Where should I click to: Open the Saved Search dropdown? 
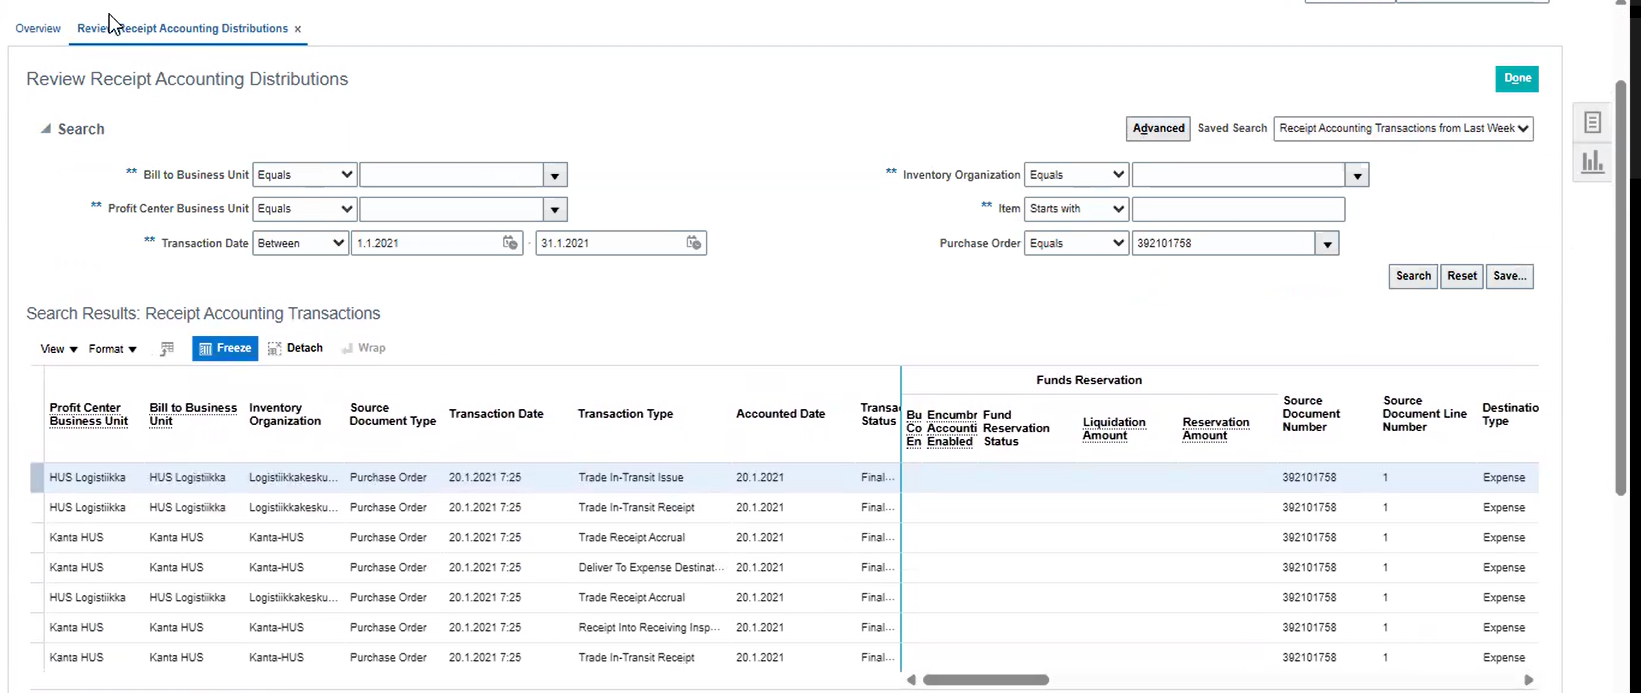click(1403, 128)
